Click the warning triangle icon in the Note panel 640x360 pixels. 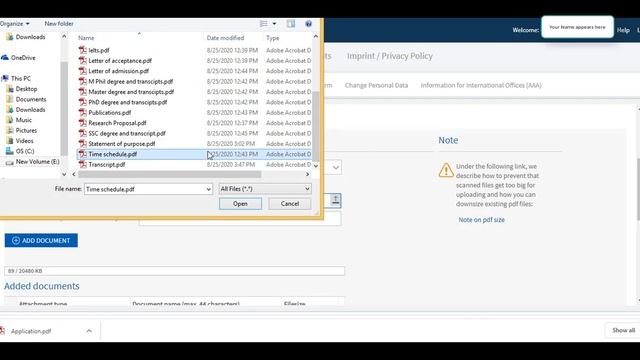coord(446,170)
